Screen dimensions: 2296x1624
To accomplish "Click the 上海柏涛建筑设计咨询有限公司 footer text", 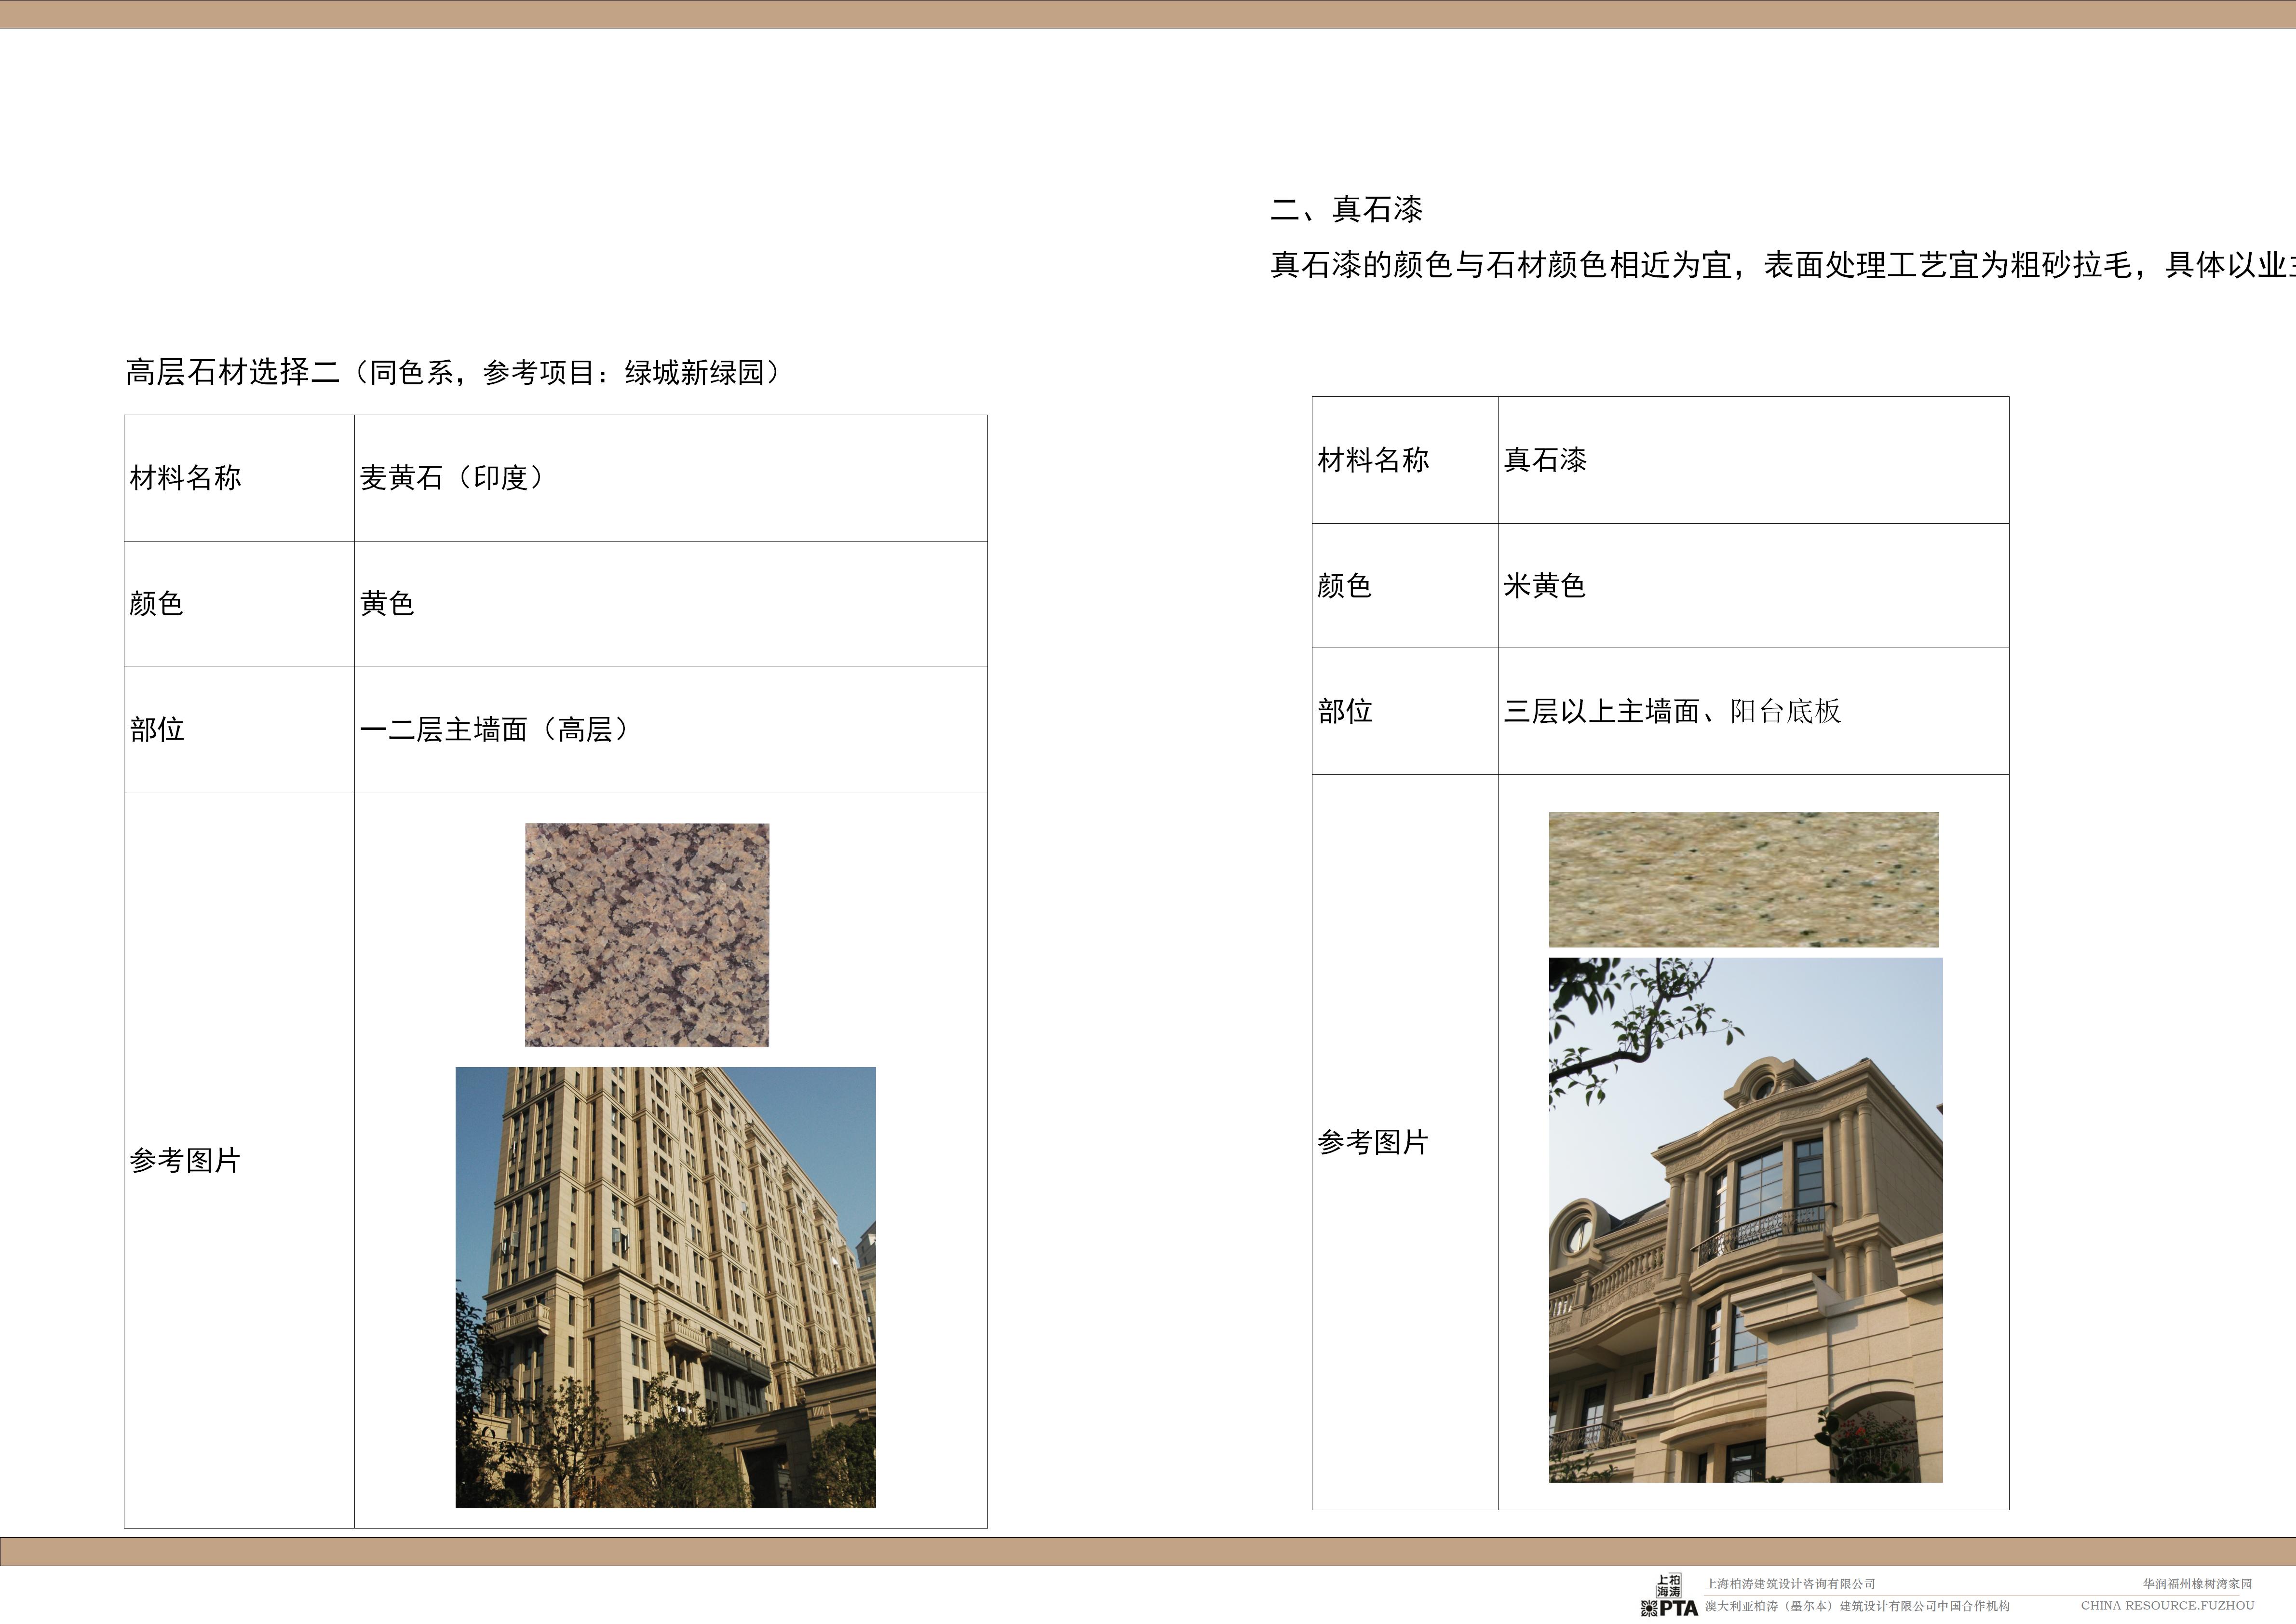I will coord(1790,1584).
